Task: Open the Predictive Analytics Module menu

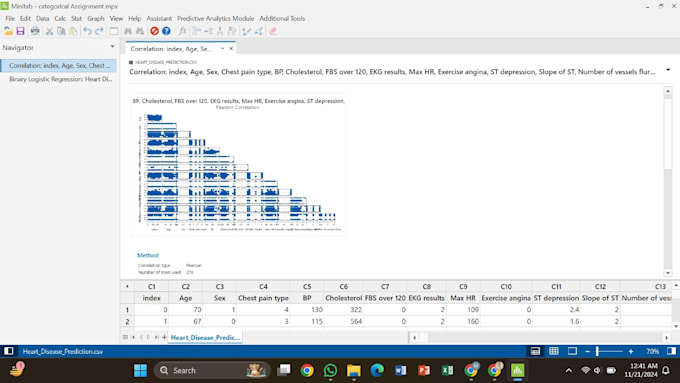Action: (216, 18)
